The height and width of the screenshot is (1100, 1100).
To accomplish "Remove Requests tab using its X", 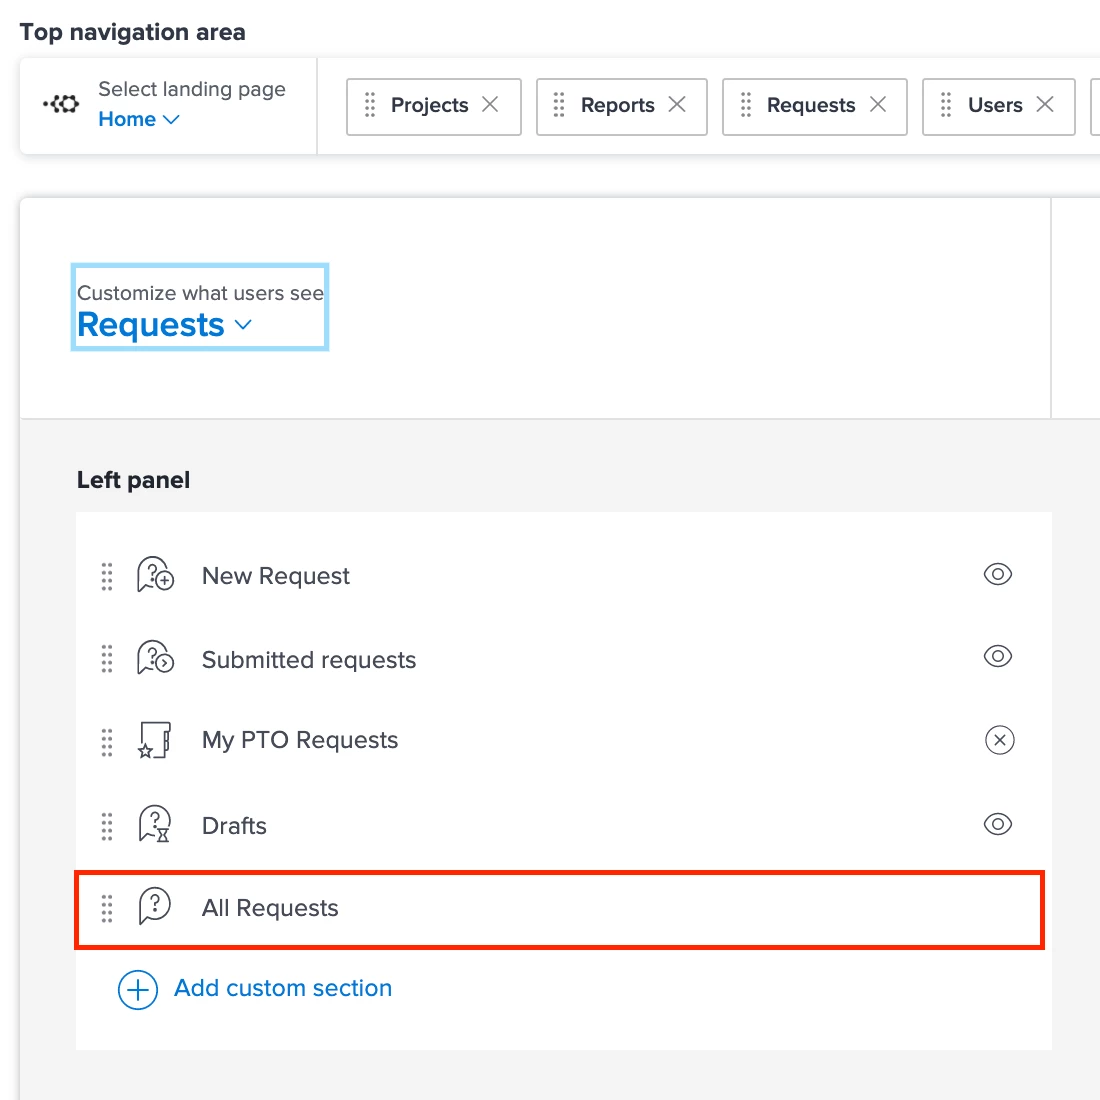I will click(878, 105).
